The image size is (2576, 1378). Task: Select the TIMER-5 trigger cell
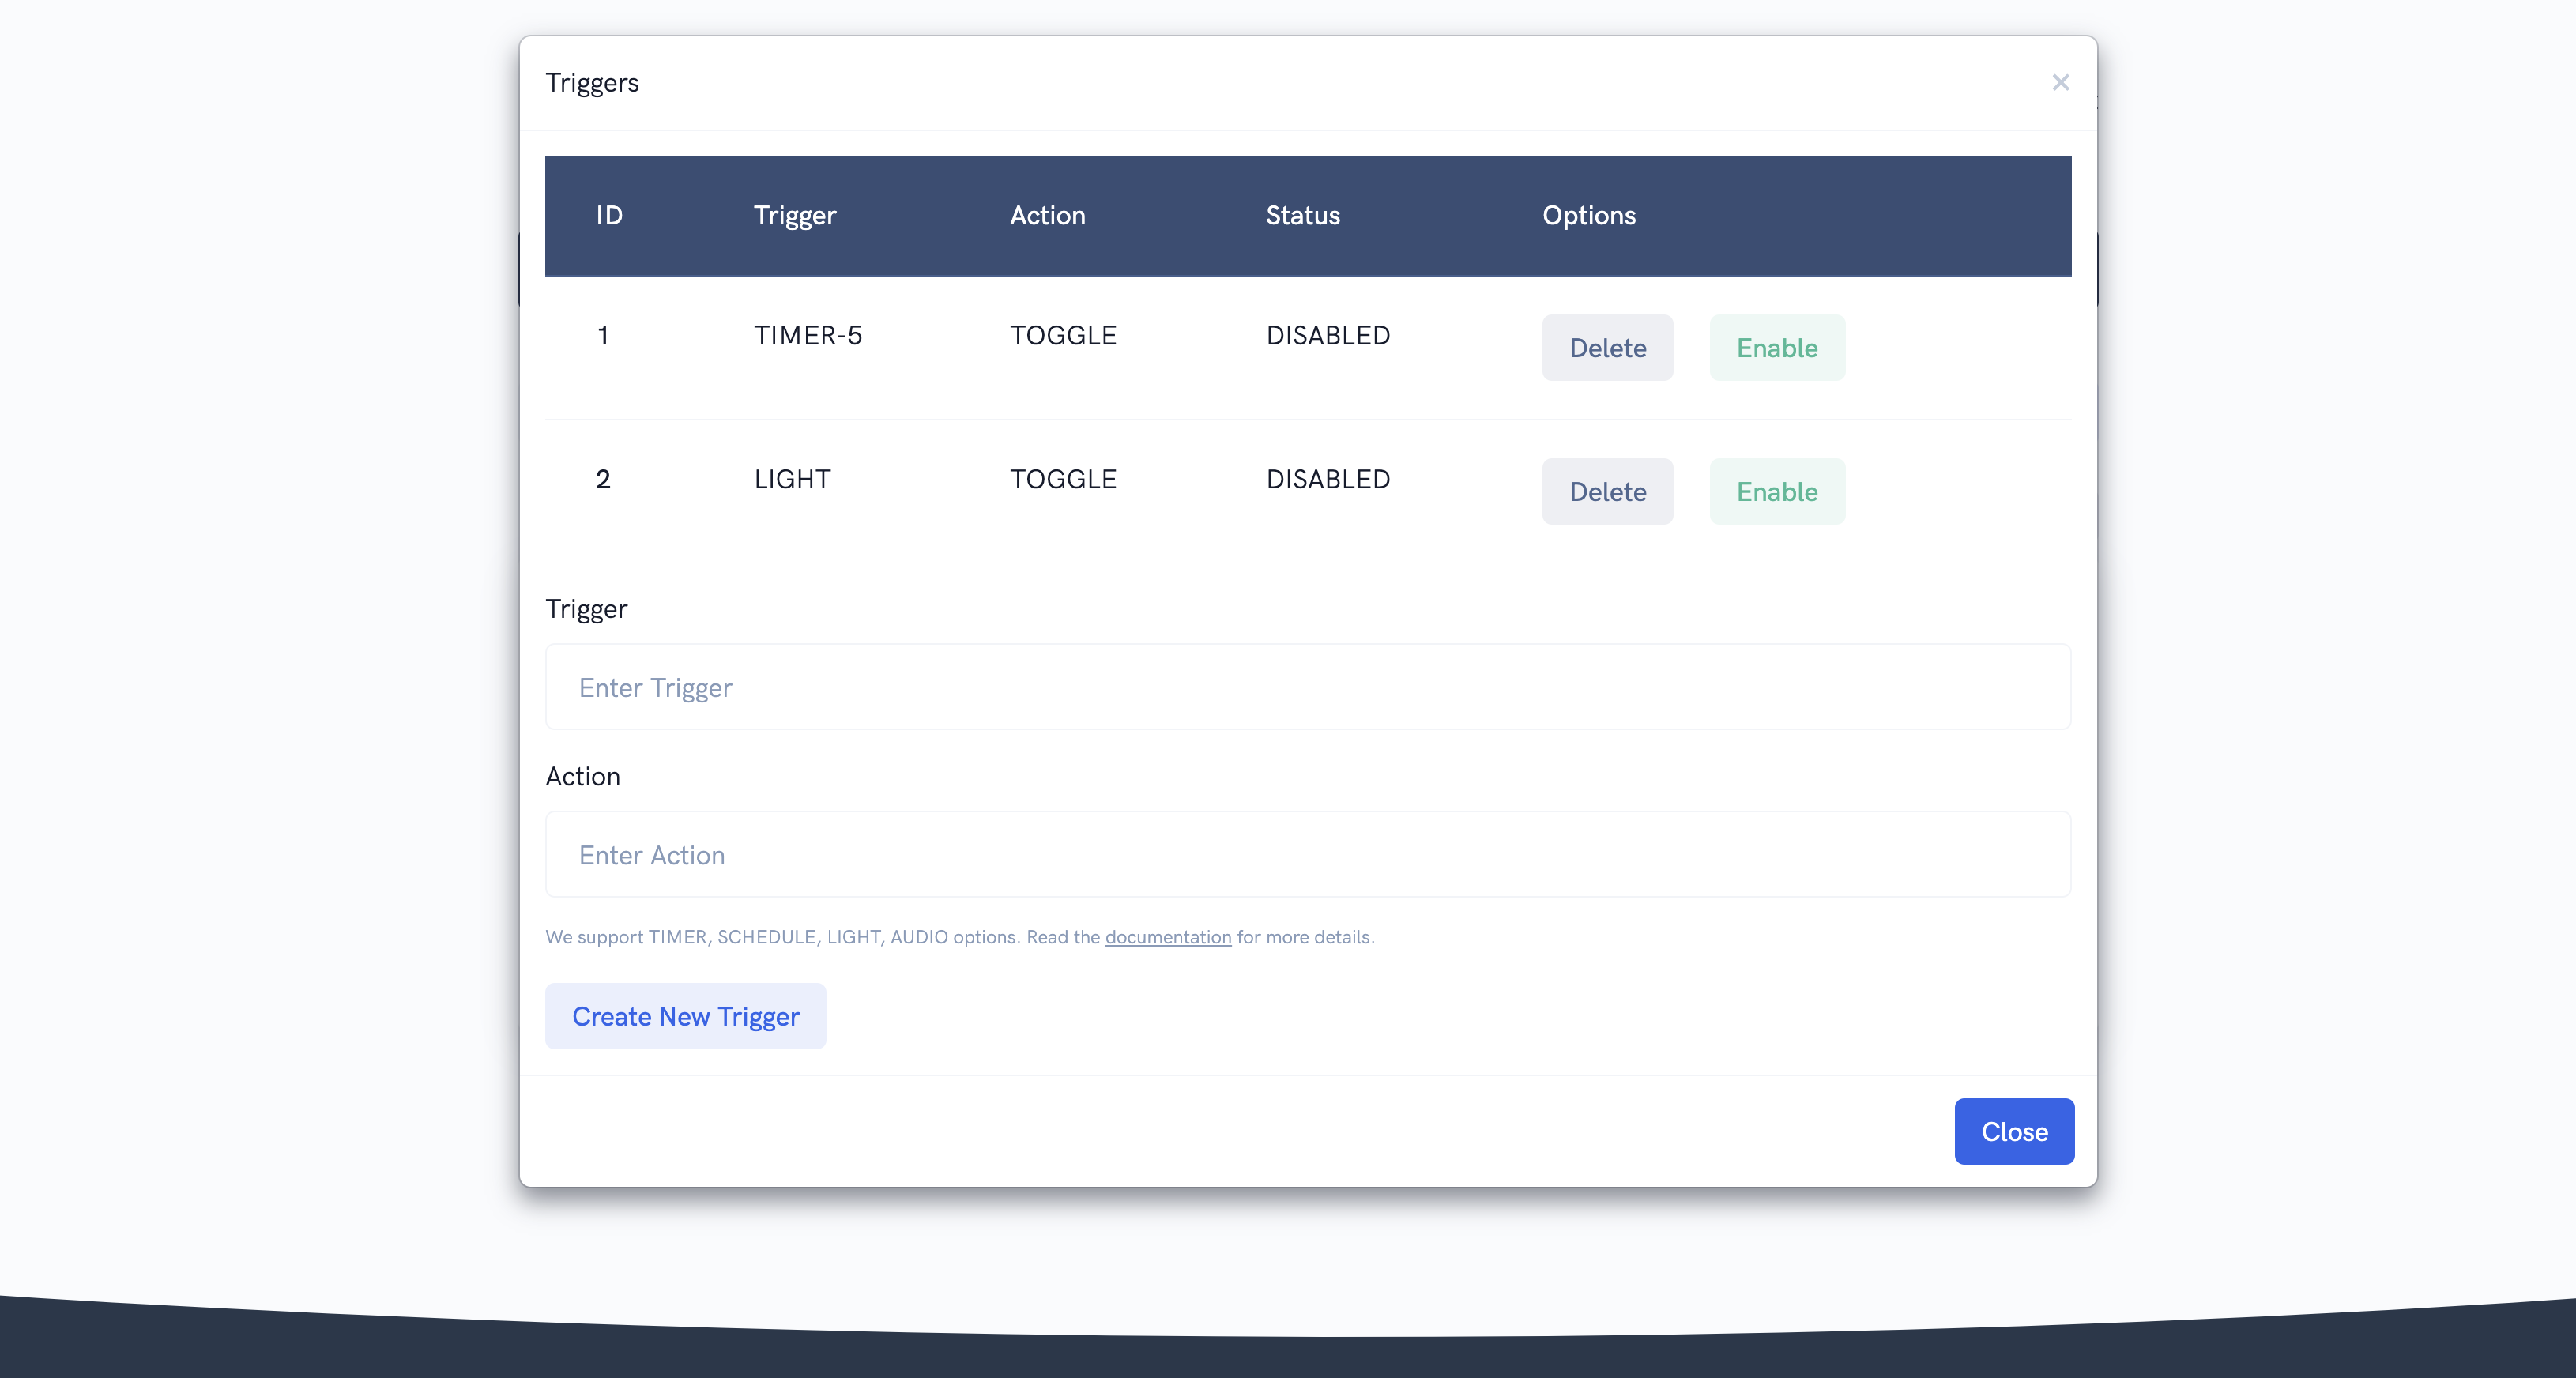coord(807,336)
